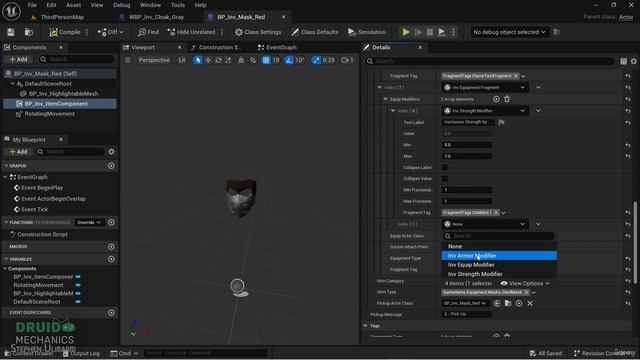Select RotatingMovement in the Components tree
640x360 pixels.
(x=49, y=114)
